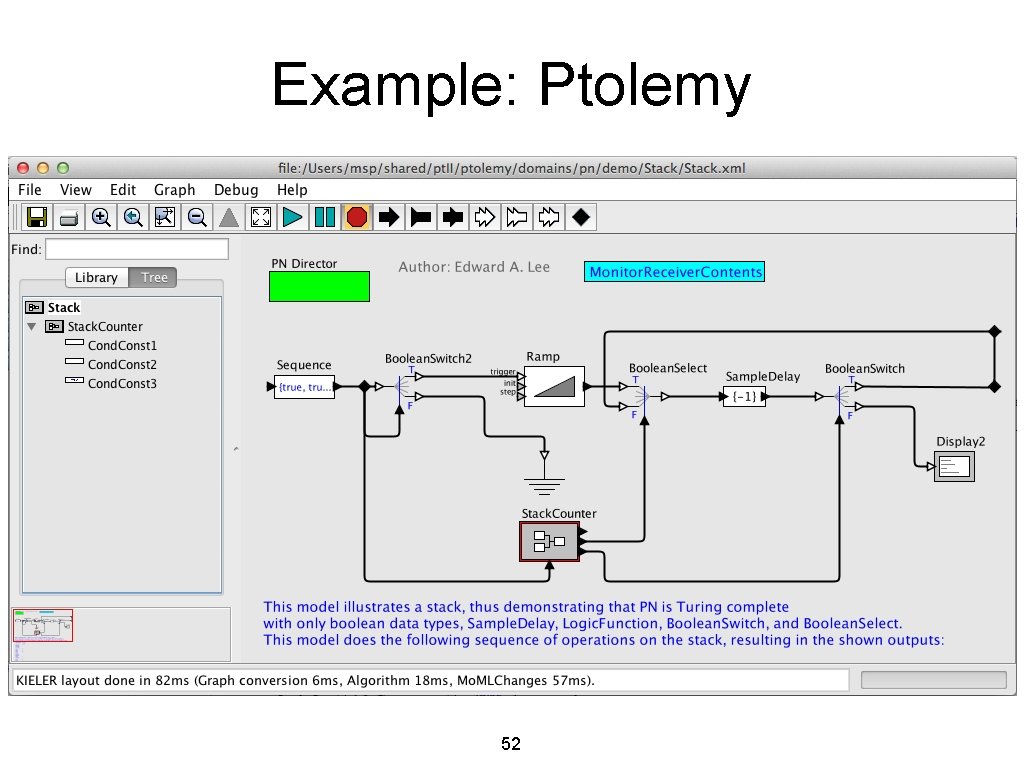Select the Sequence actor block

[304, 387]
